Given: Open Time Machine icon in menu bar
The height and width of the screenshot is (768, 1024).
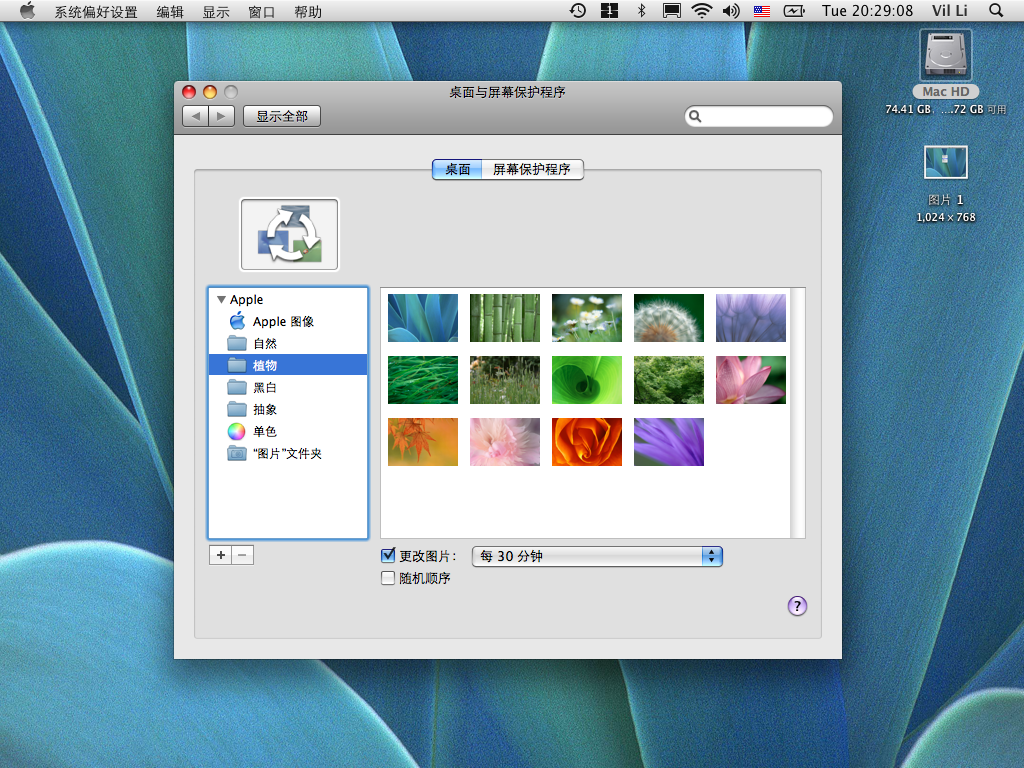Looking at the screenshot, I should point(578,11).
